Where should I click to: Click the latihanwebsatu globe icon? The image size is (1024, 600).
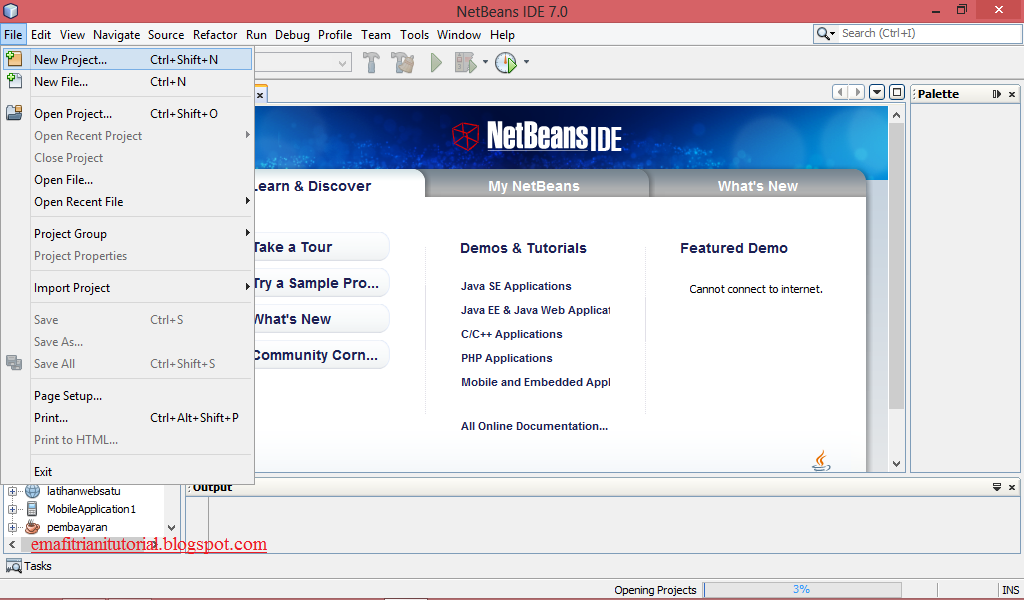point(31,491)
